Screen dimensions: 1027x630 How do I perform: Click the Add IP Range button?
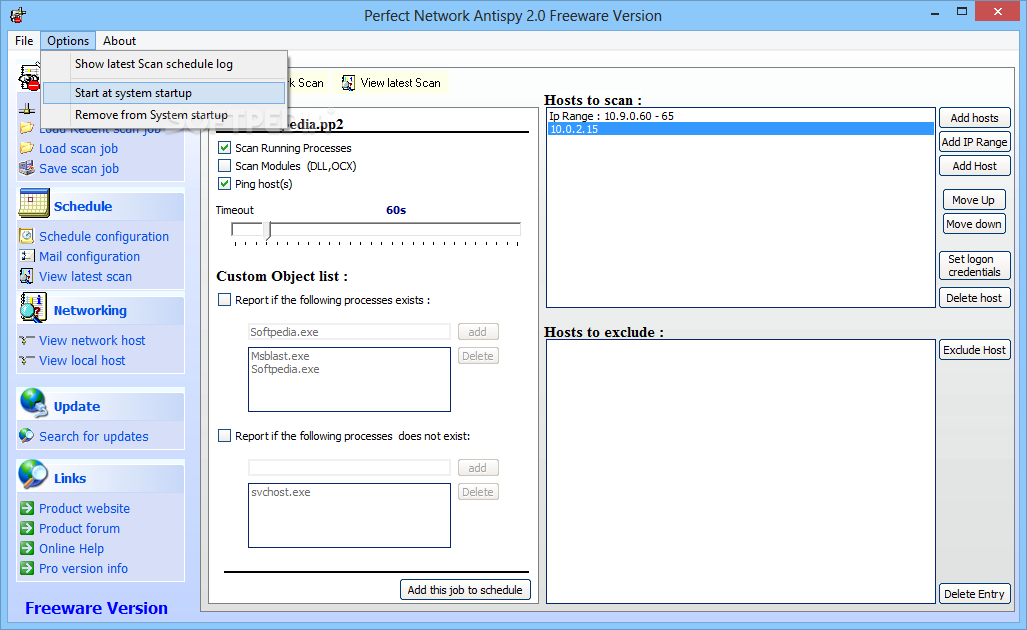(975, 142)
